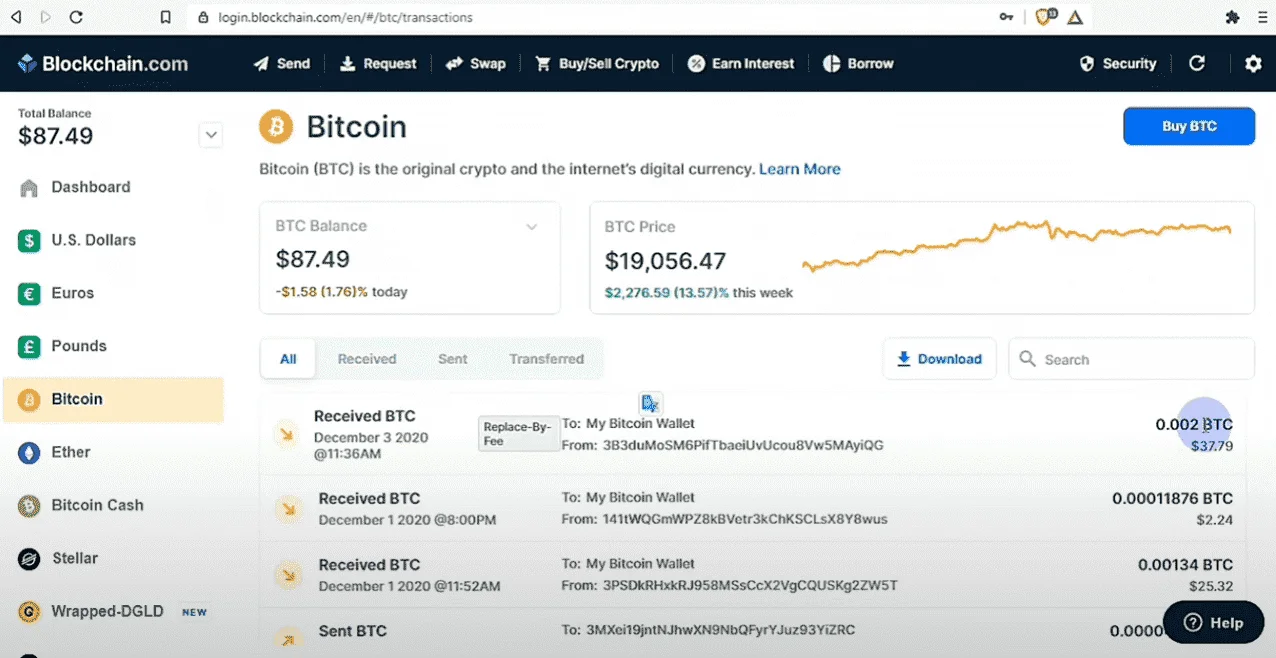1276x658 pixels.
Task: Click received arrow icon for 8:00PM transaction
Action: coord(289,509)
